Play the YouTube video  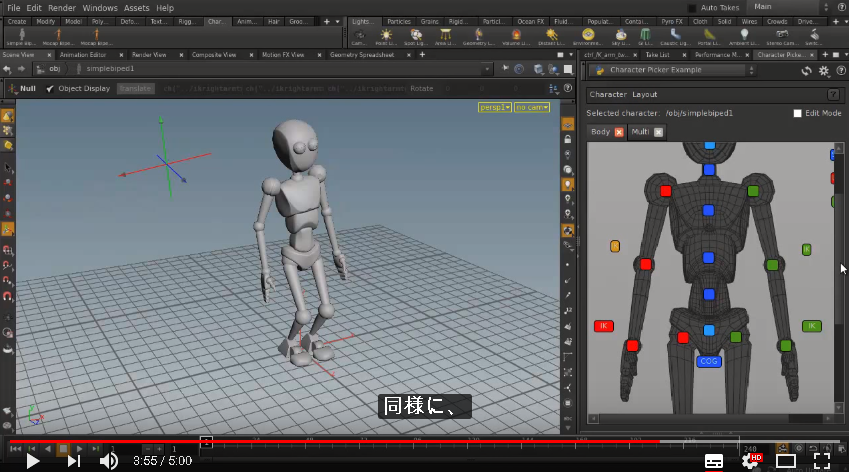tap(32, 461)
